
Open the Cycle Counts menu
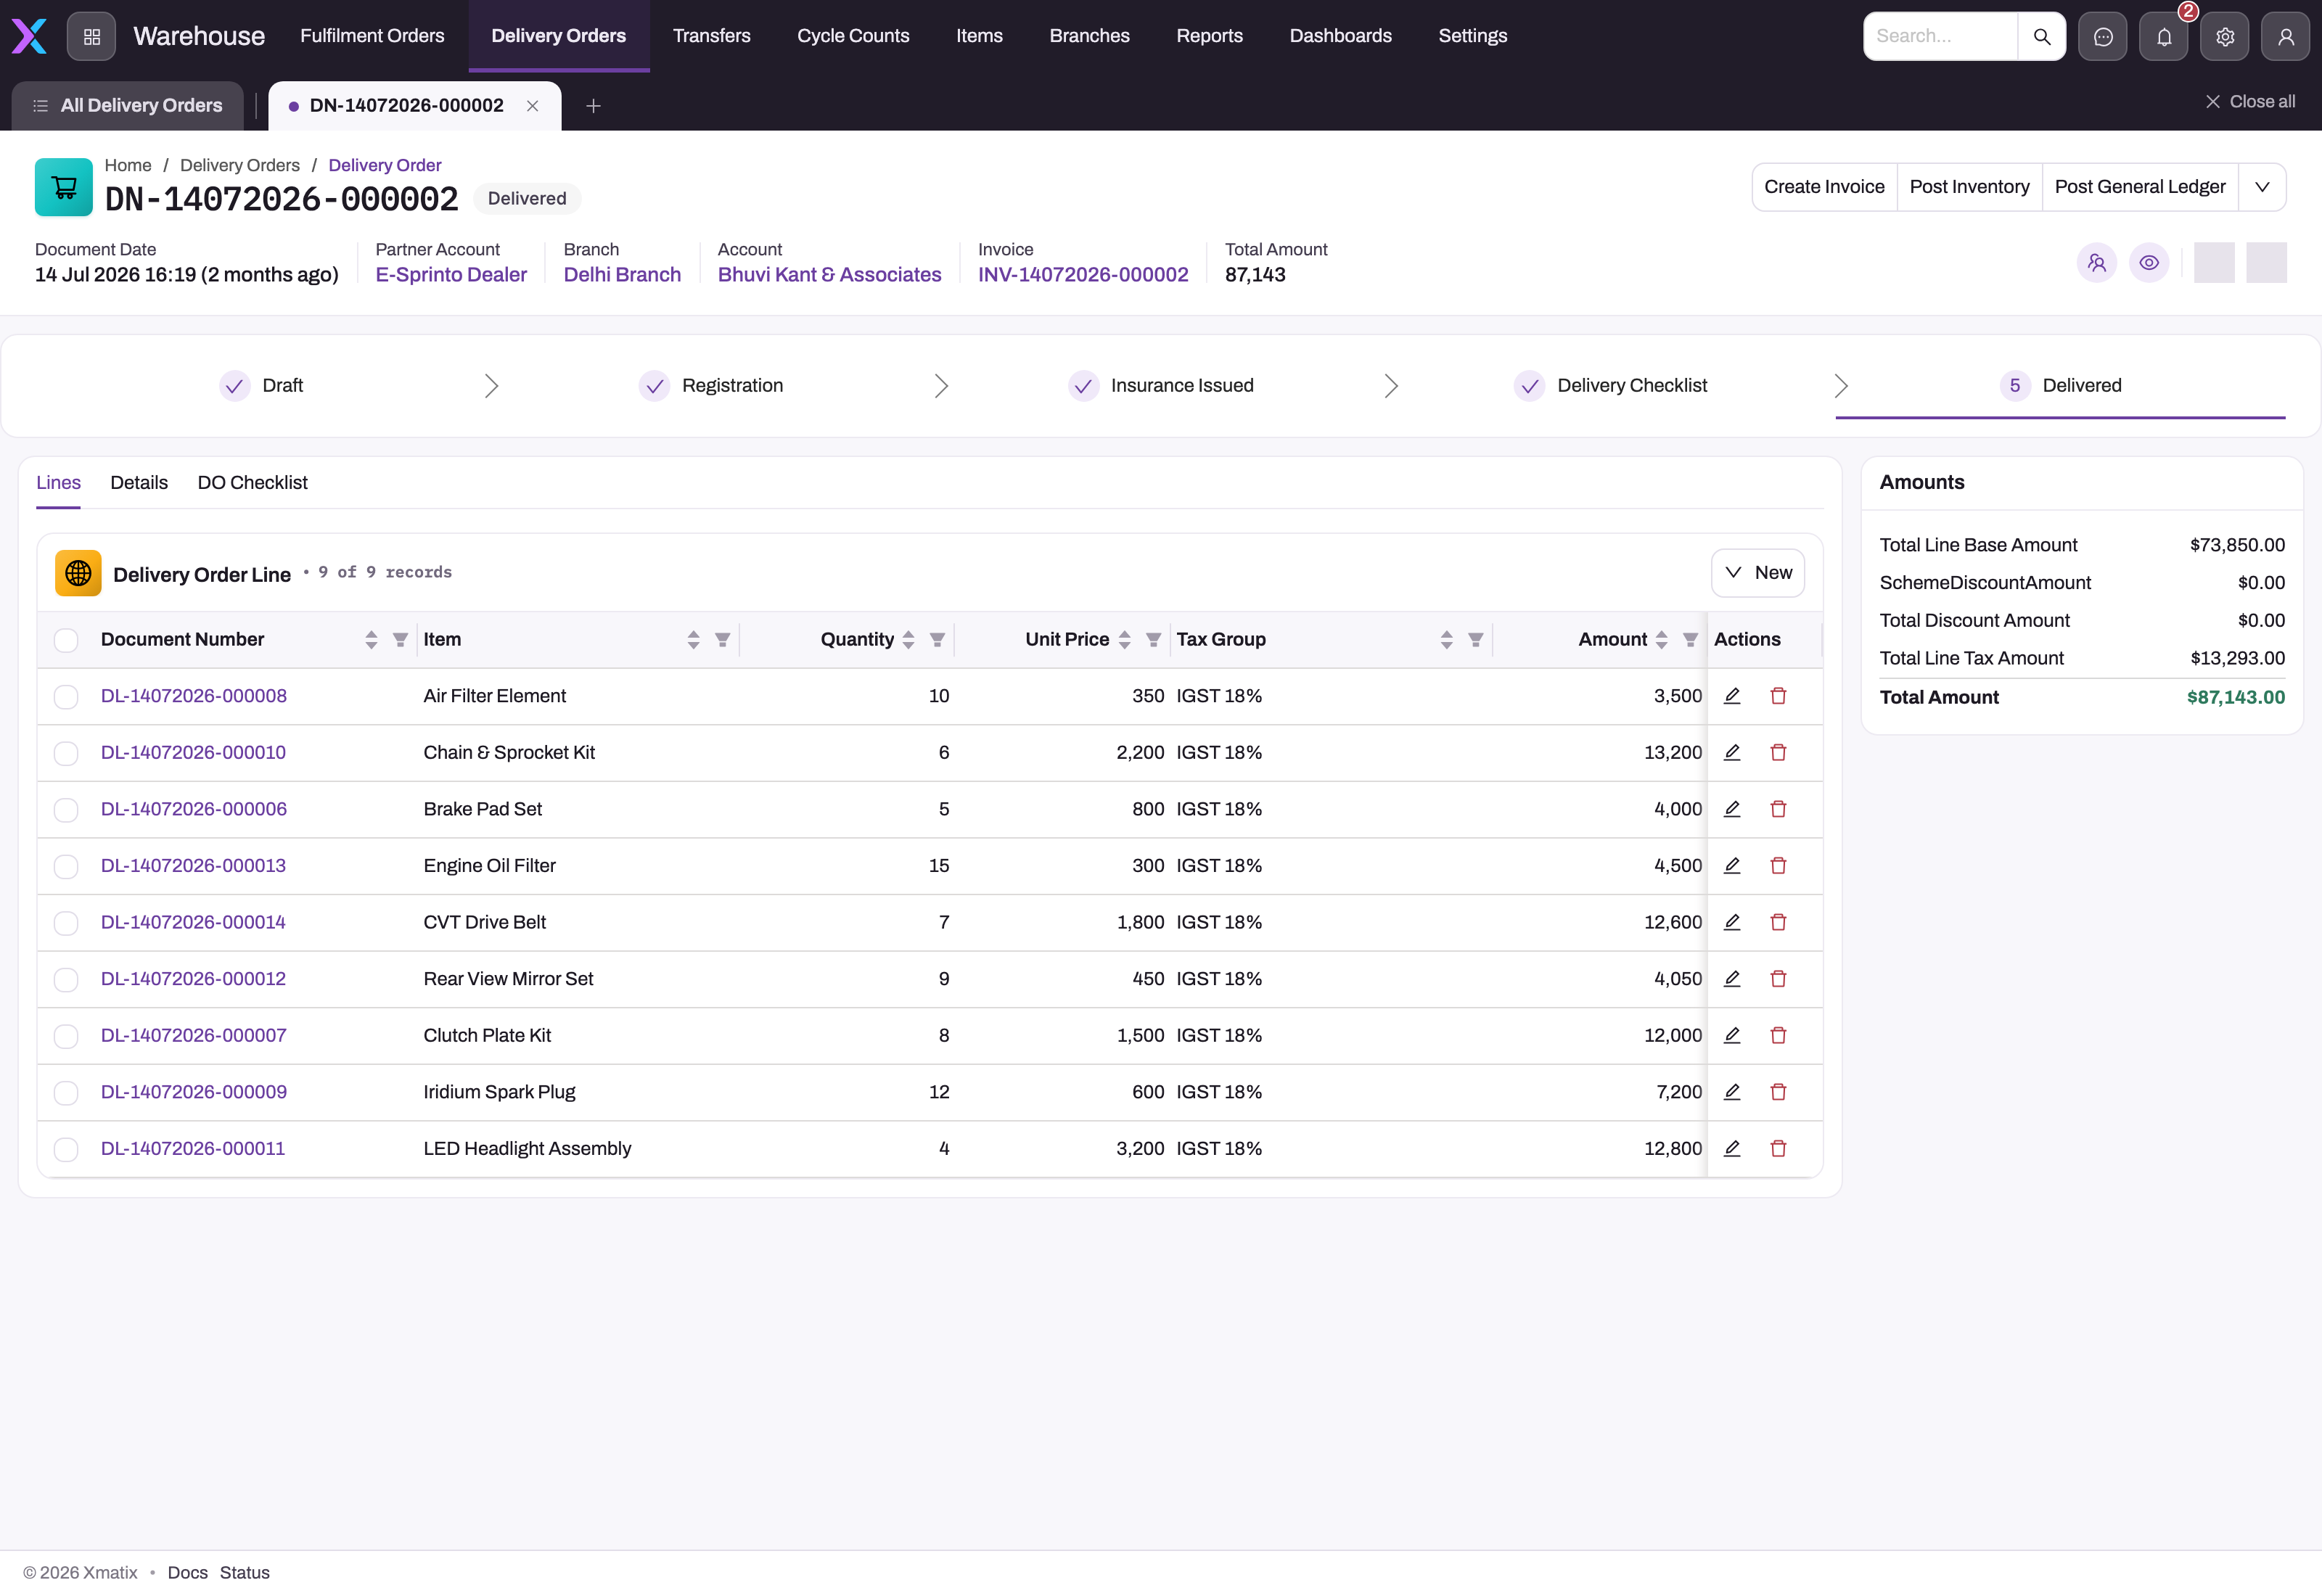point(853,36)
